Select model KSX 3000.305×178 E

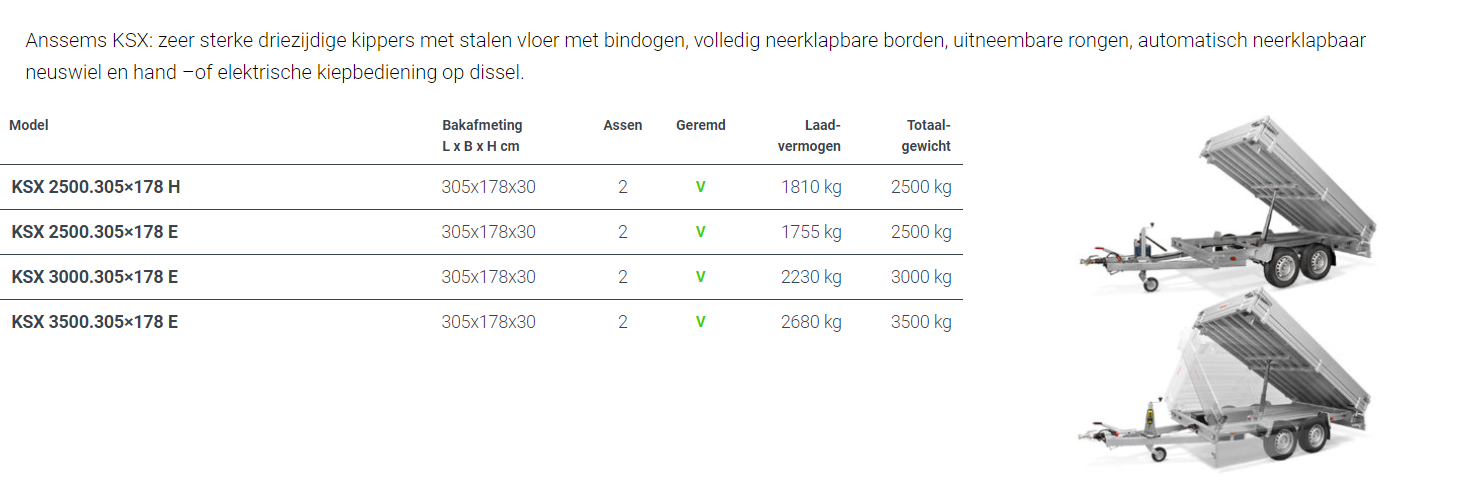point(95,277)
